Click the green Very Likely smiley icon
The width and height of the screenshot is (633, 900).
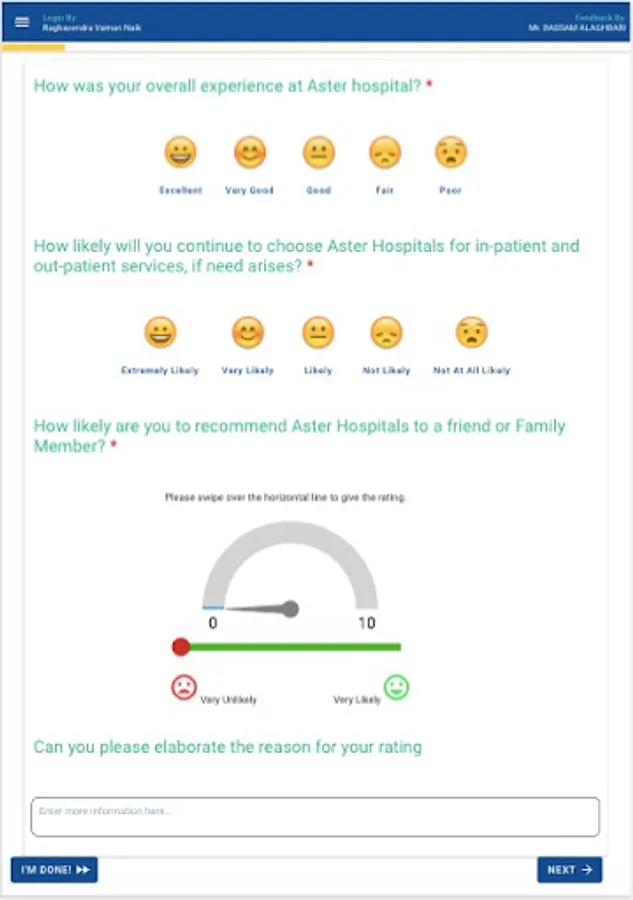coord(397,688)
